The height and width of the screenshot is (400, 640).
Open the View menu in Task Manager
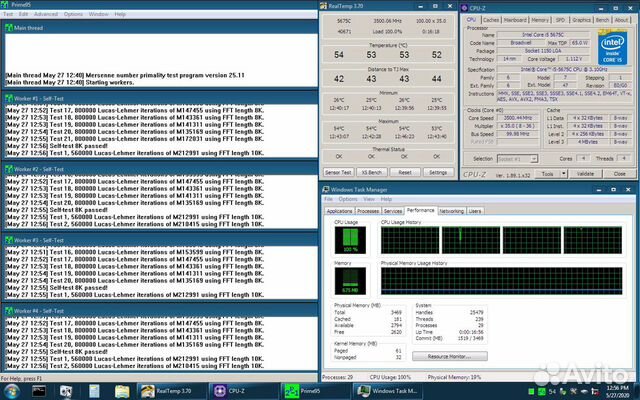369,199
